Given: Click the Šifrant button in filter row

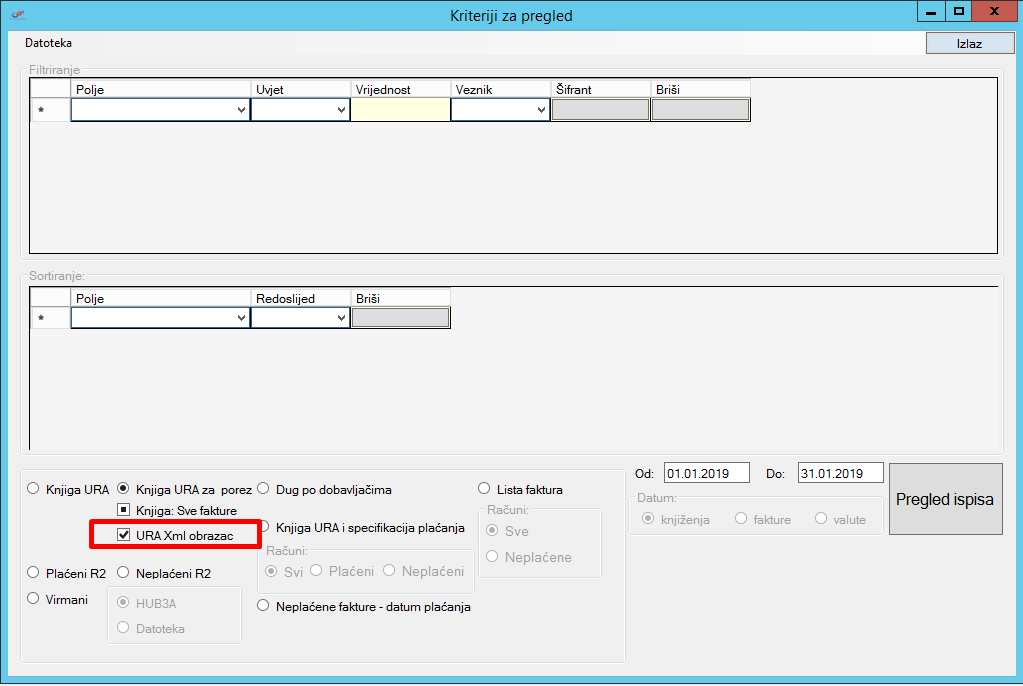Looking at the screenshot, I should click(x=601, y=110).
